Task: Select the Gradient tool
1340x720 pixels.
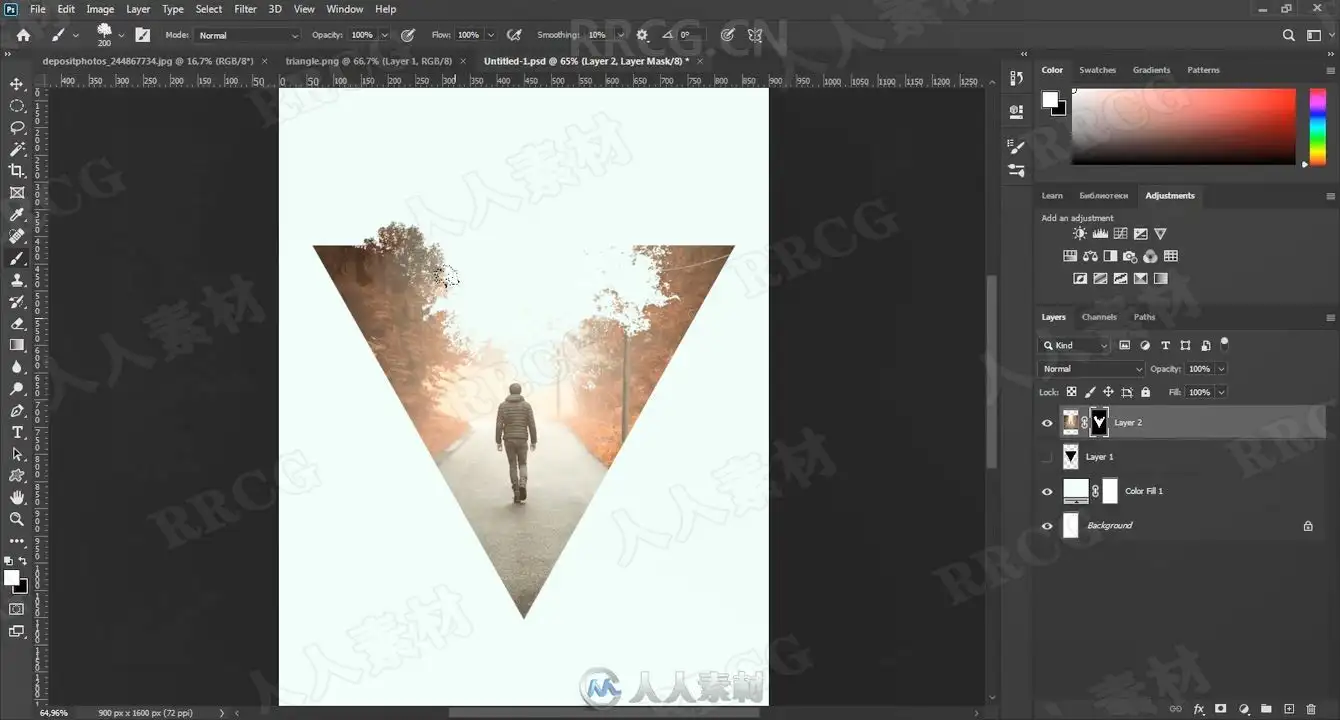Action: 17,345
